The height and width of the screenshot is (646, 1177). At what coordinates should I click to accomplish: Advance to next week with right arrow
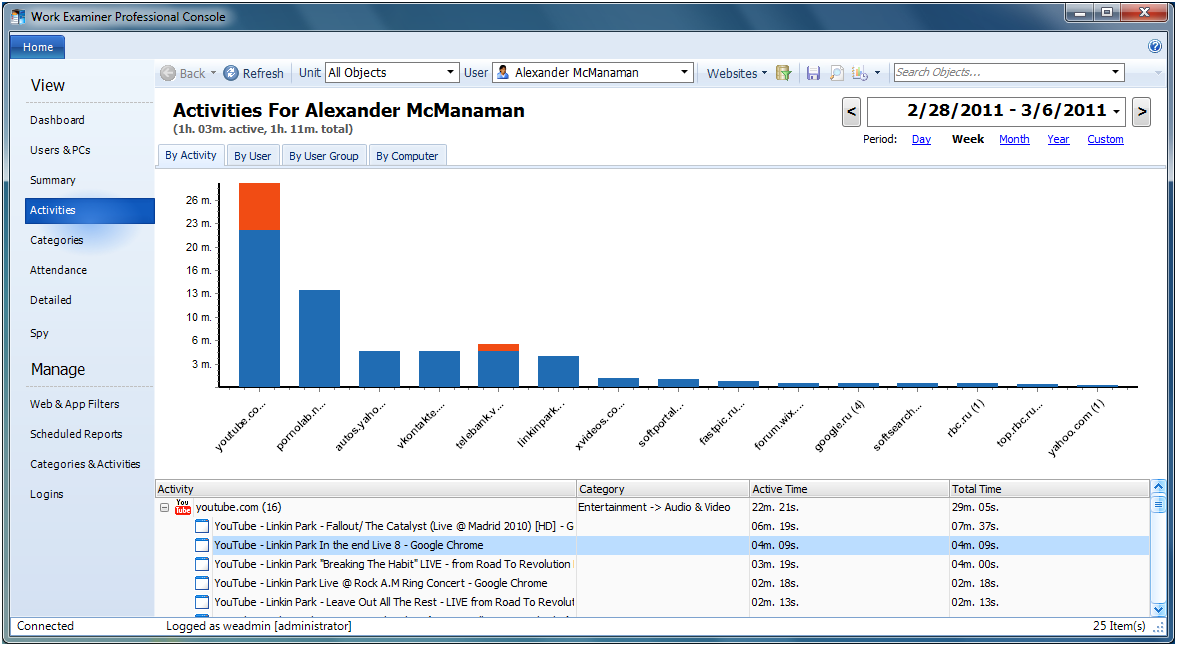pos(1141,111)
